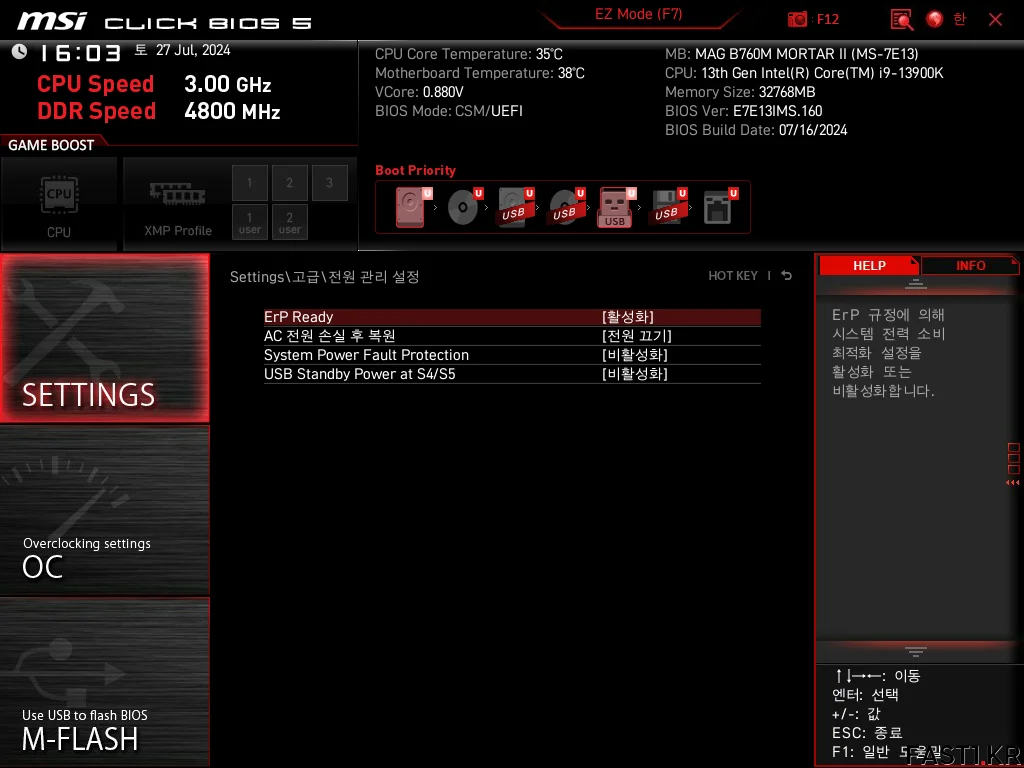
Task: Select the hard disk boot device icon
Action: [413, 207]
